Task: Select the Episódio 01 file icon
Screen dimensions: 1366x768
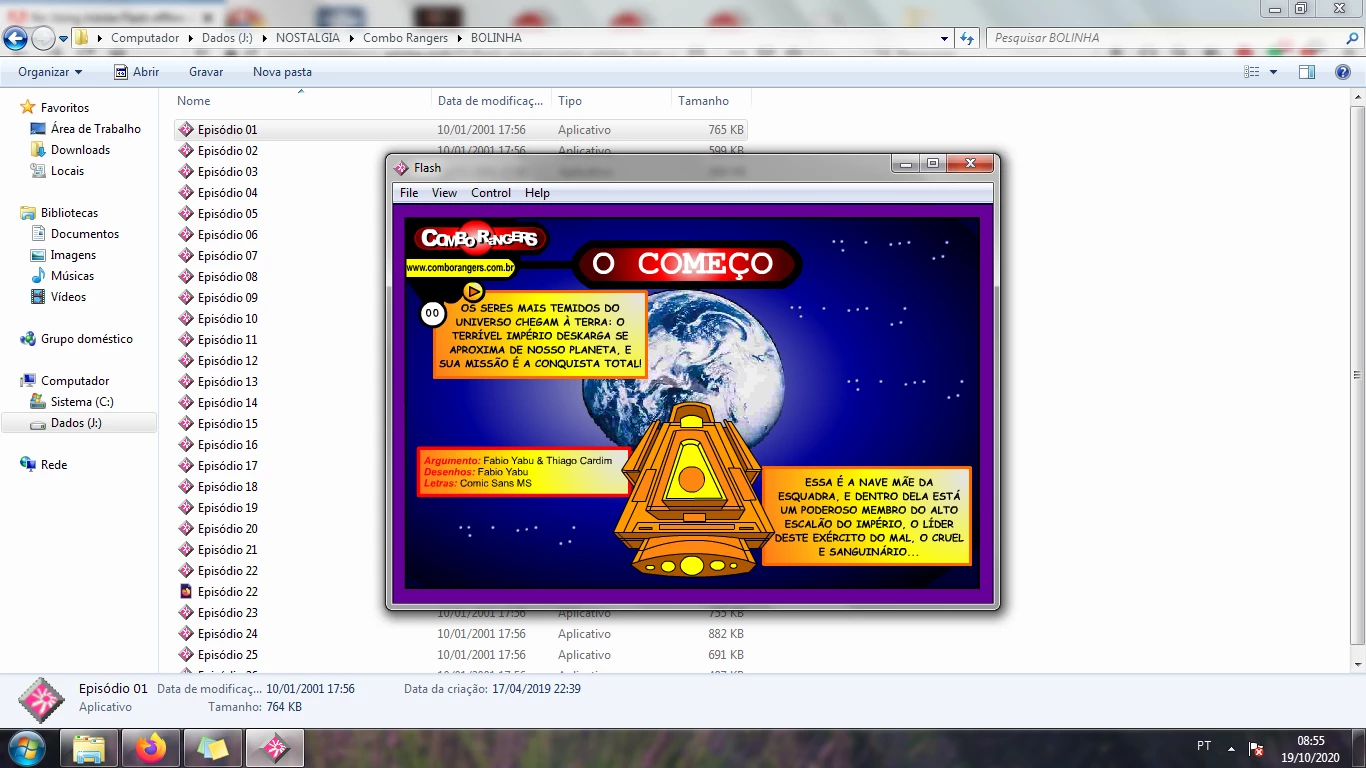Action: click(x=186, y=130)
